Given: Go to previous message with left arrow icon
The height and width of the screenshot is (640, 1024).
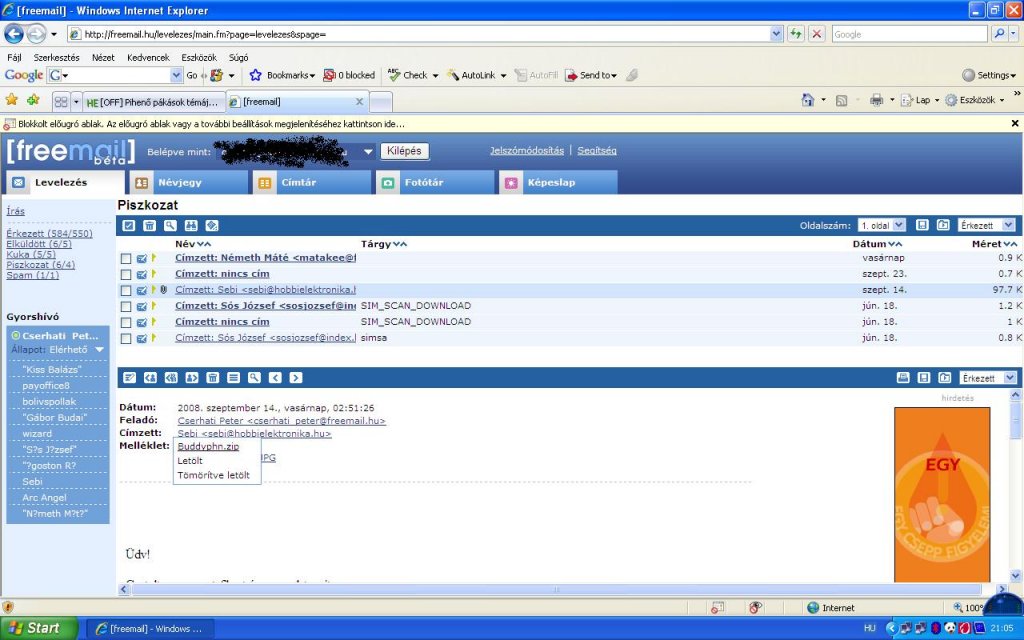Looking at the screenshot, I should (275, 377).
